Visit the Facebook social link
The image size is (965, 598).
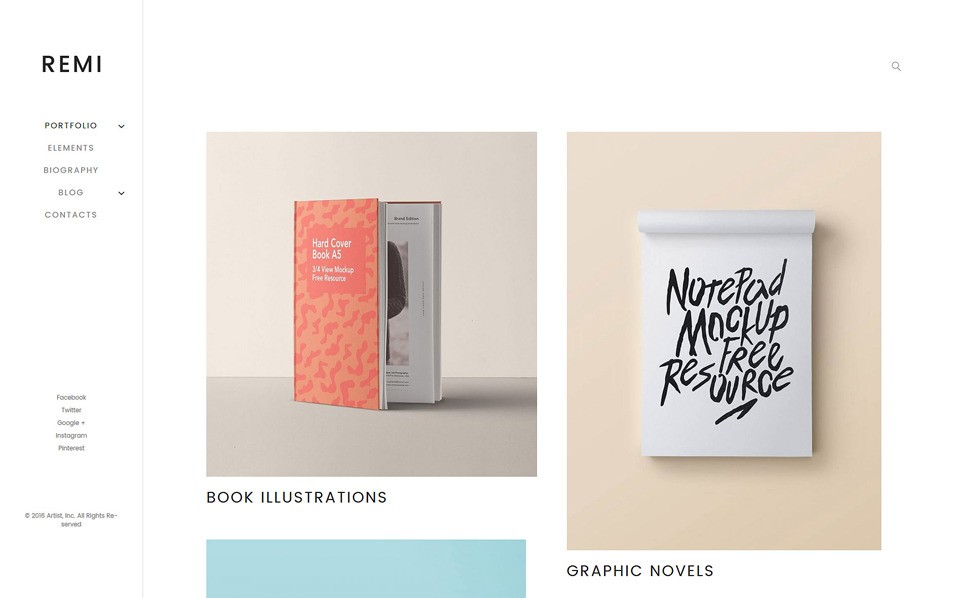point(71,397)
